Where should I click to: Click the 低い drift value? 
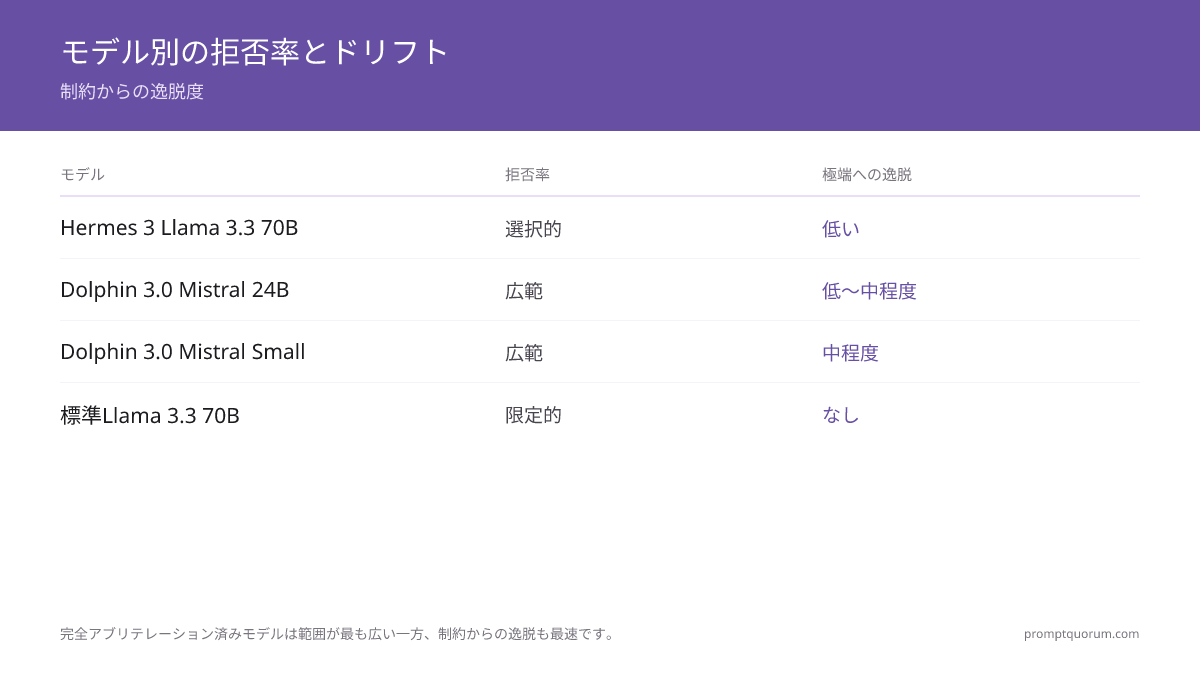click(841, 229)
